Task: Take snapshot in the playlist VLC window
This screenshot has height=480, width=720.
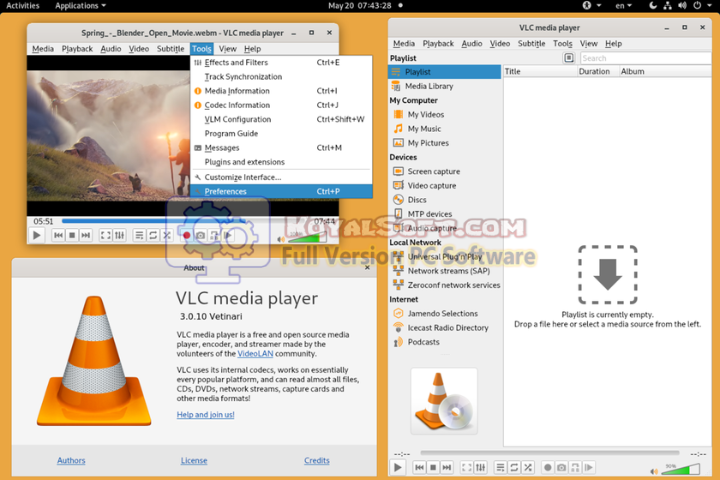Action: pos(561,468)
